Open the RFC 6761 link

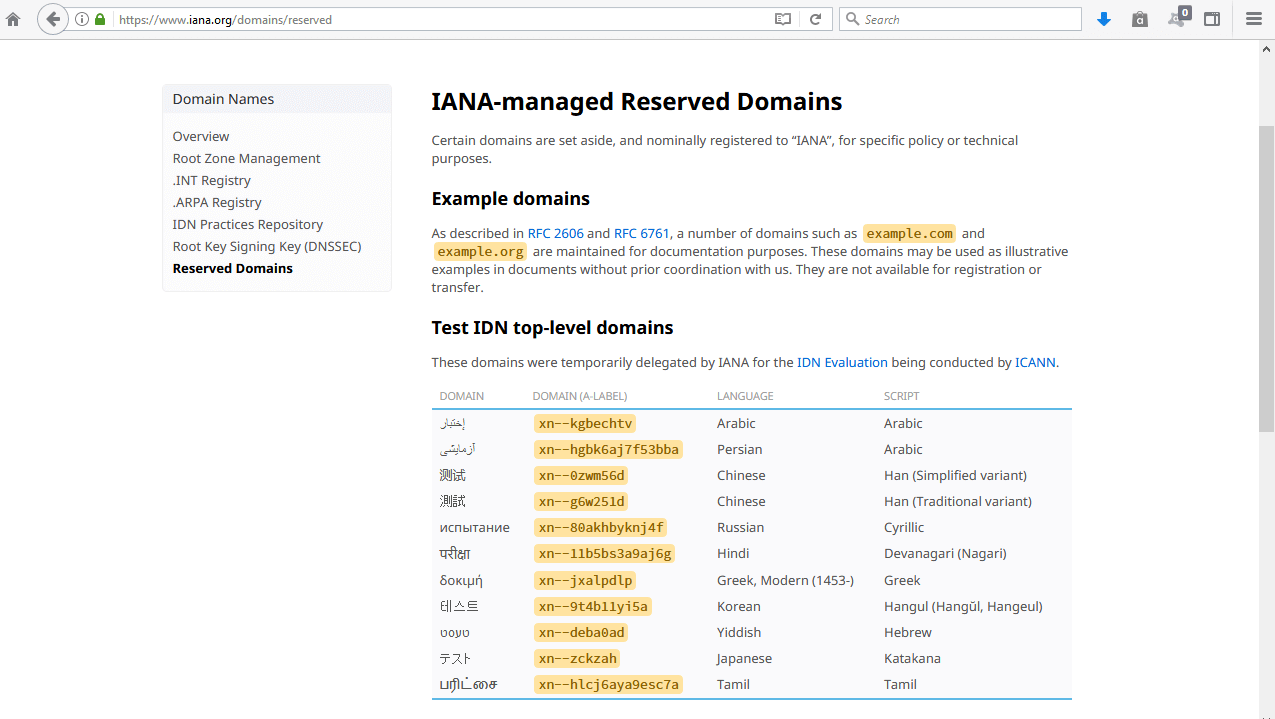(642, 233)
